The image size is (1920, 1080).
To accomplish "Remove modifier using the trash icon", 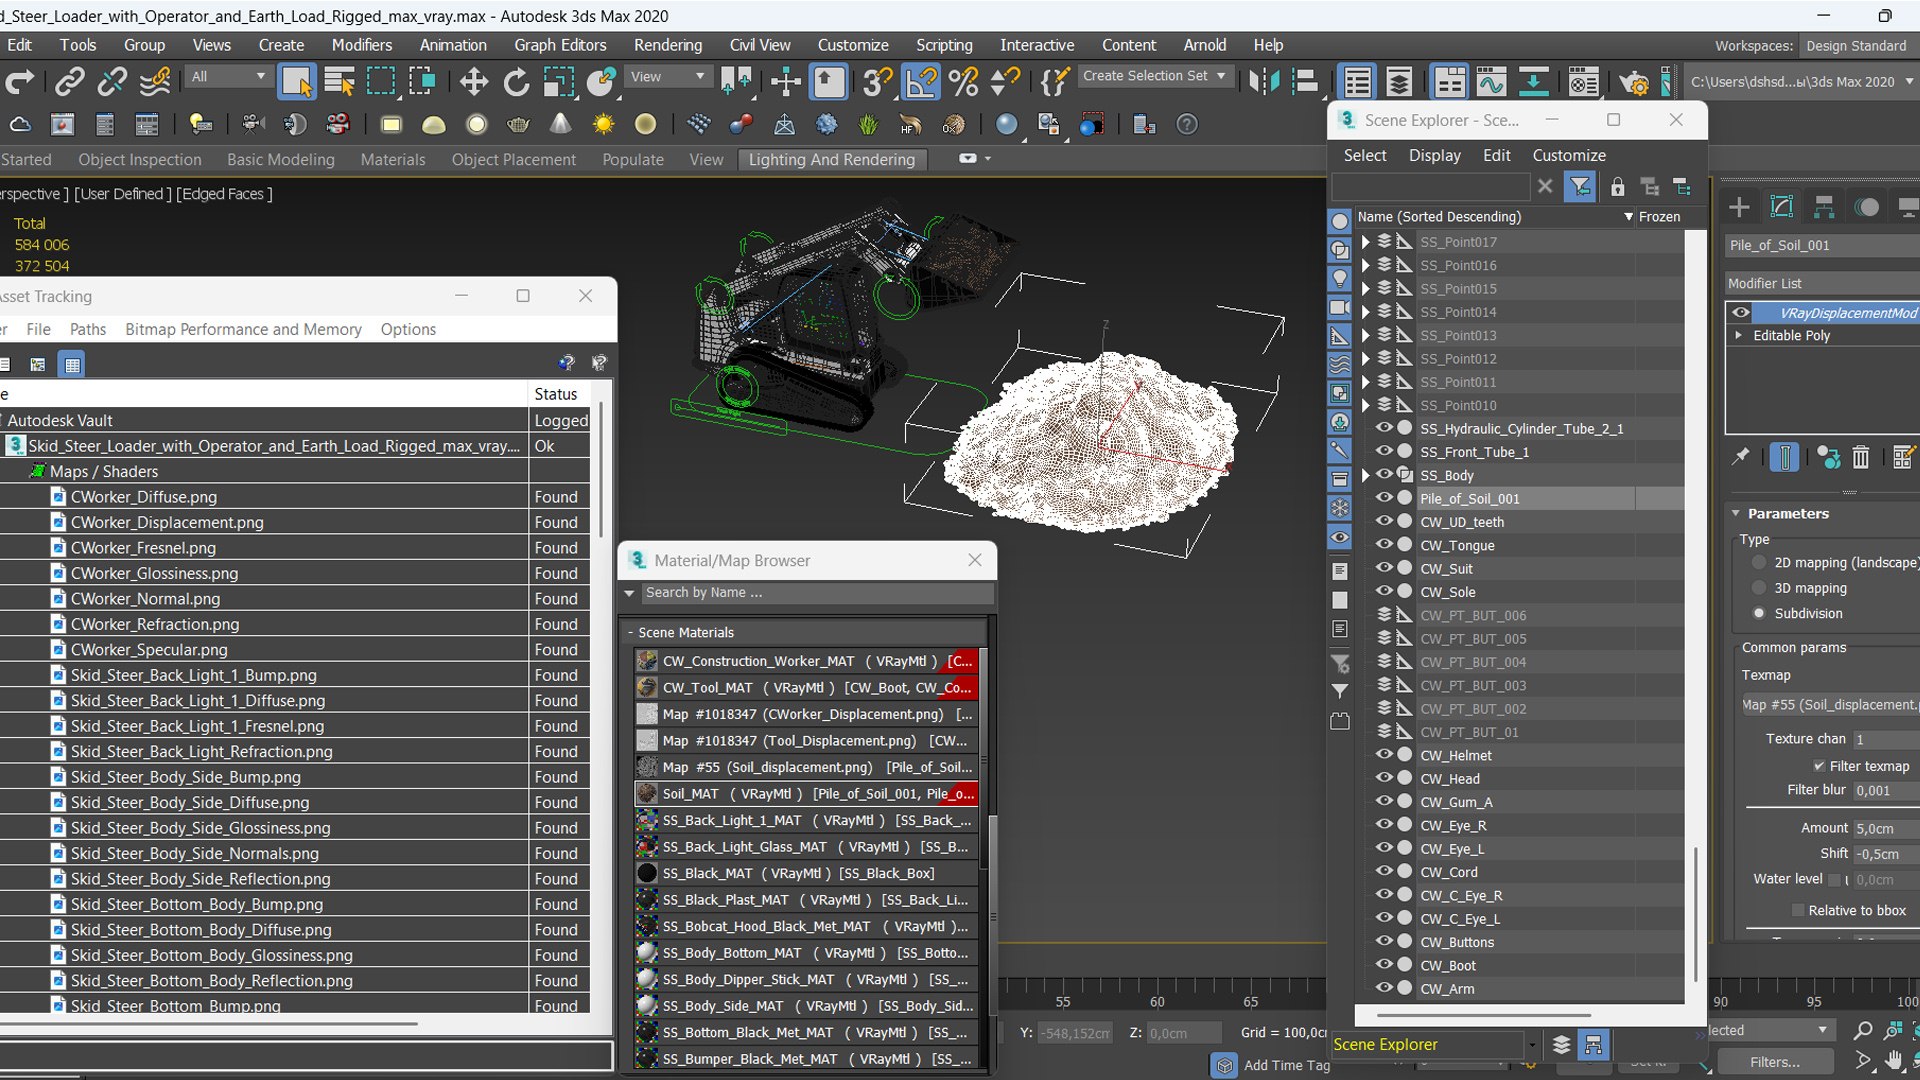I will 1860,457.
